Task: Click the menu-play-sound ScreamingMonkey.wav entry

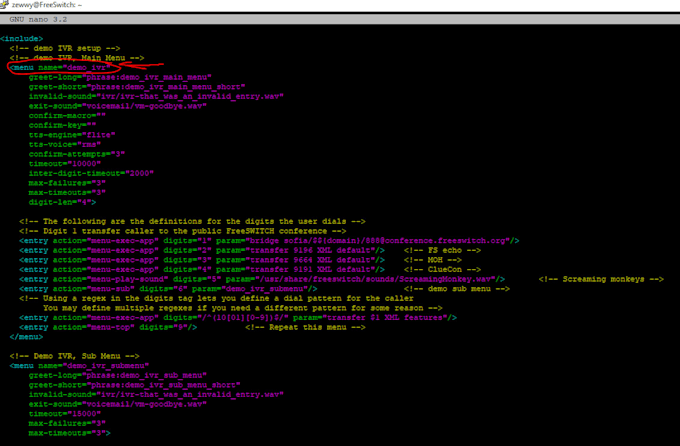Action: [262, 279]
